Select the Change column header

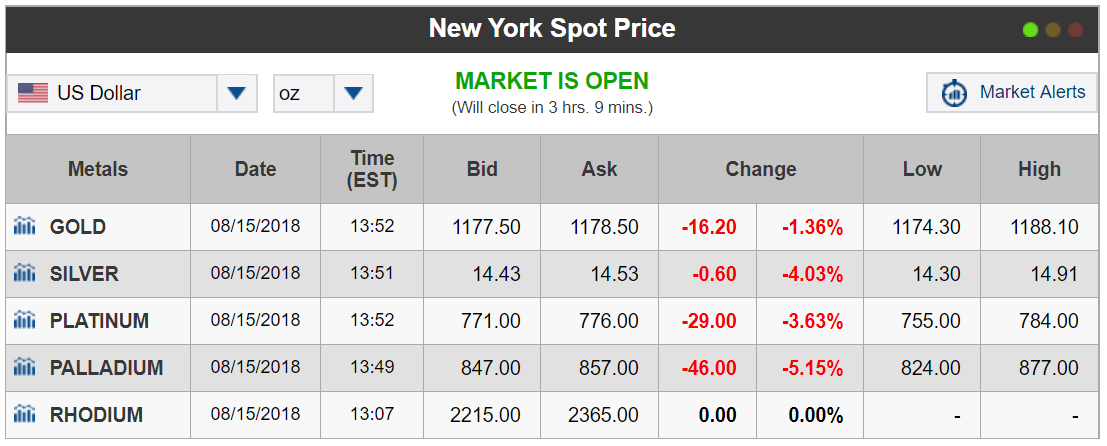click(760, 169)
